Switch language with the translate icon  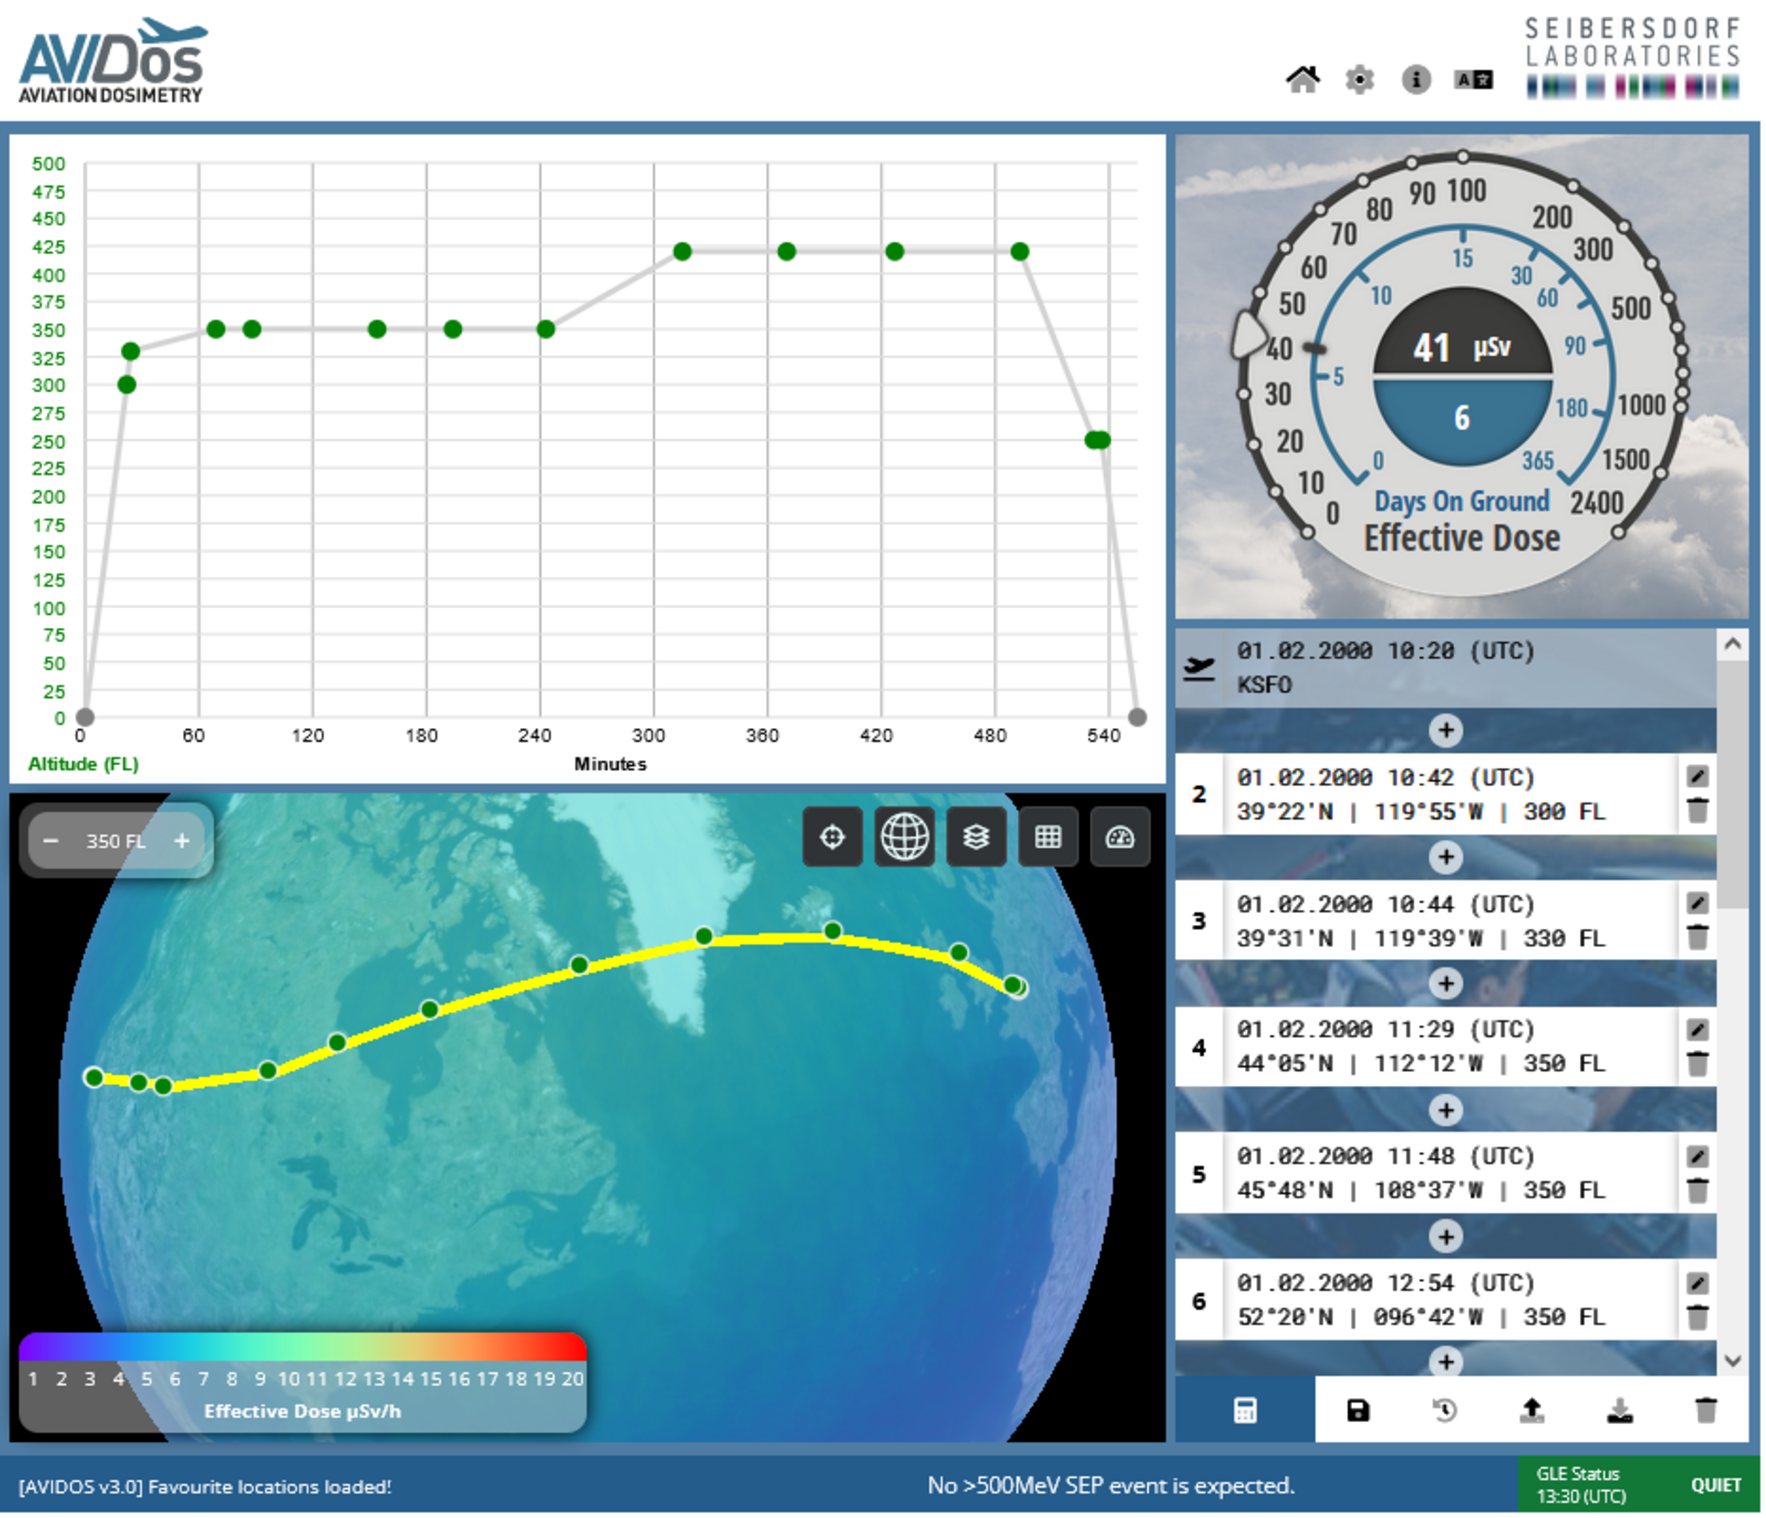pos(1472,79)
